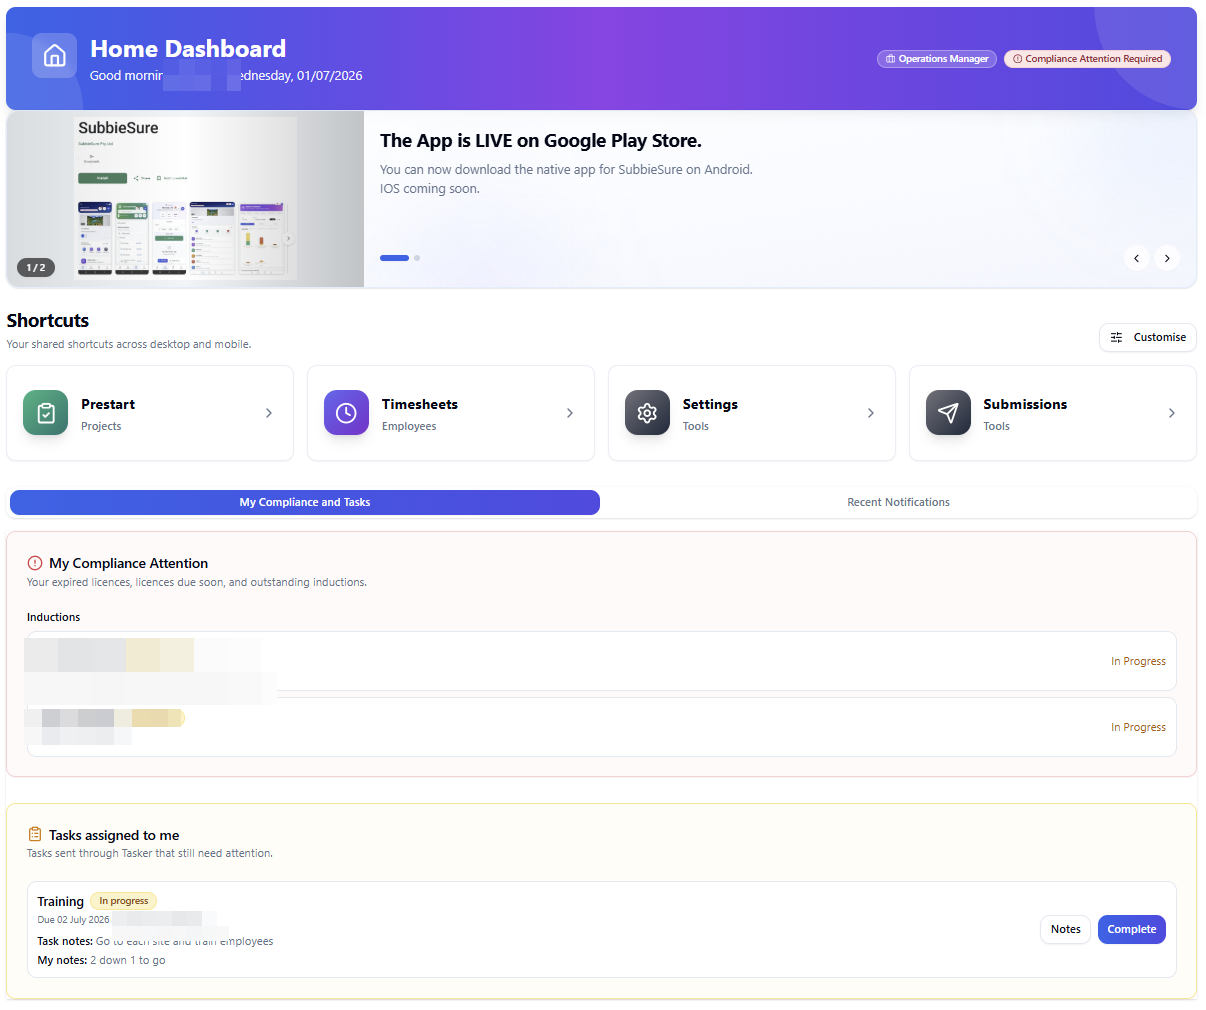Select the second carousel indicator dot

417,258
